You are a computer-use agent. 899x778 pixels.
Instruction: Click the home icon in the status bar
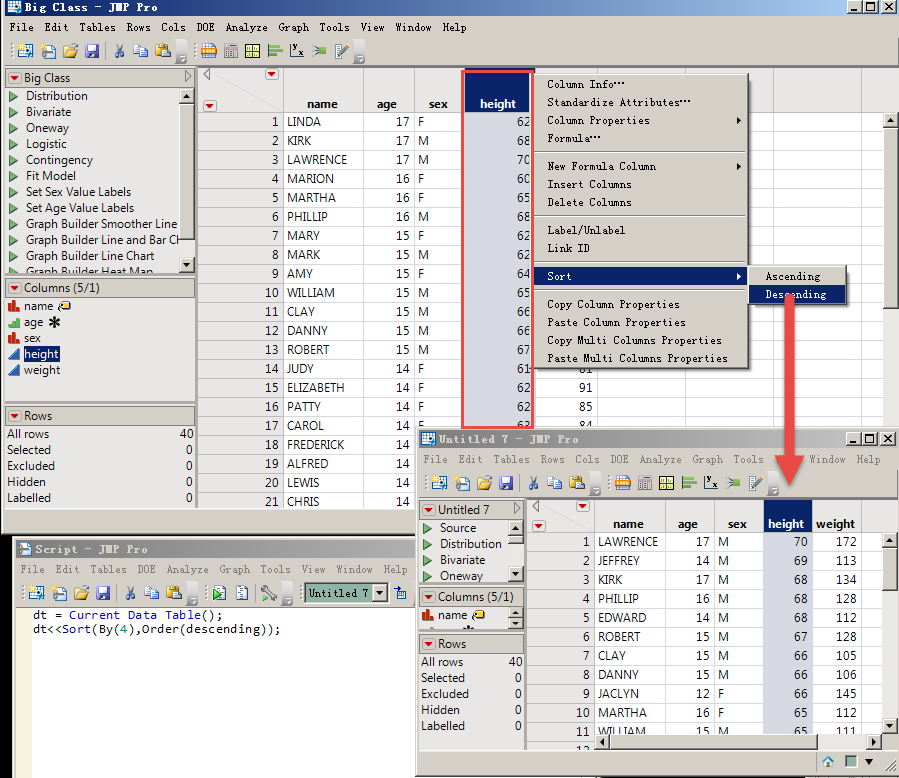tap(828, 762)
